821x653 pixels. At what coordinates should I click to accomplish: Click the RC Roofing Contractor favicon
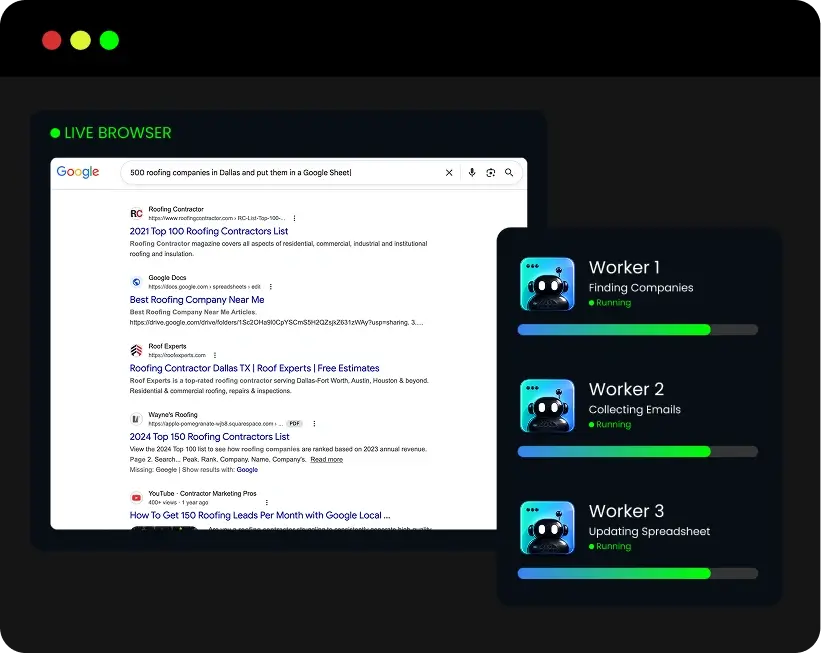point(136,213)
